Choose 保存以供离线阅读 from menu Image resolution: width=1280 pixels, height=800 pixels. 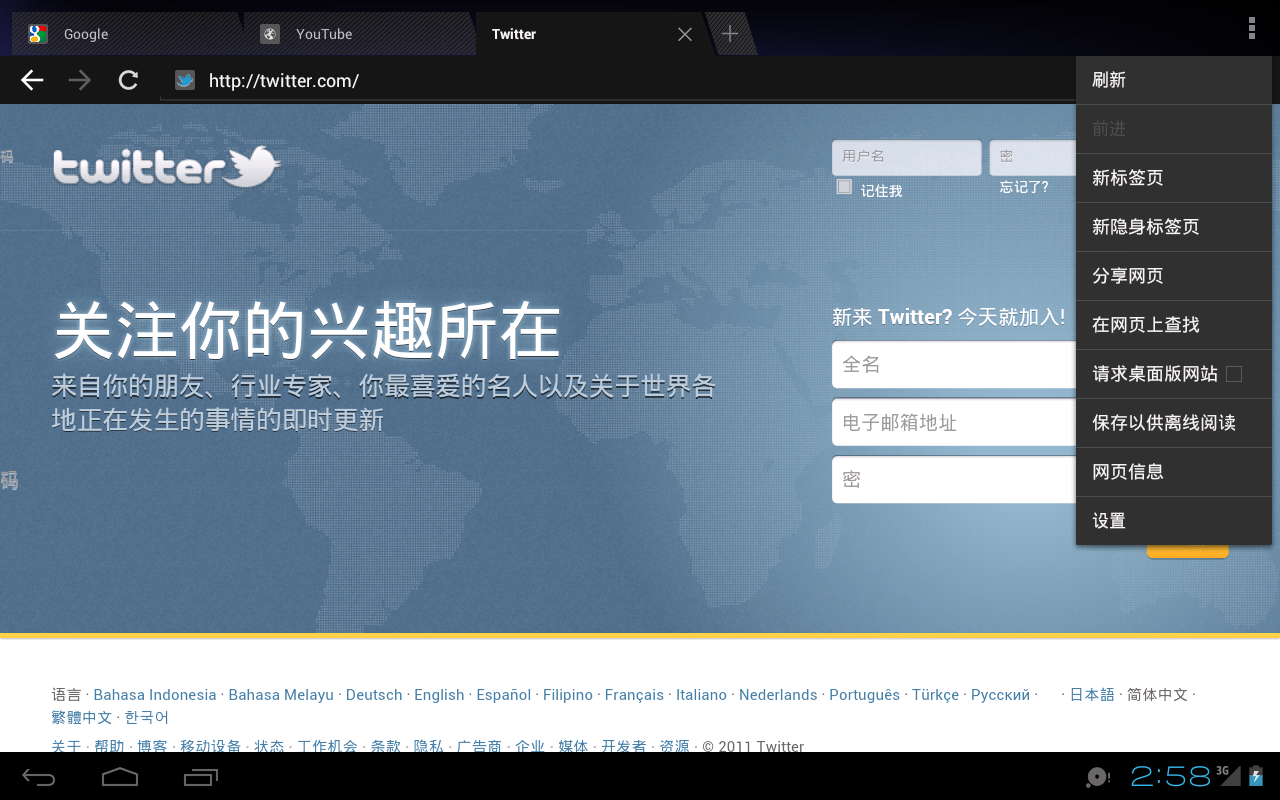tap(1174, 423)
